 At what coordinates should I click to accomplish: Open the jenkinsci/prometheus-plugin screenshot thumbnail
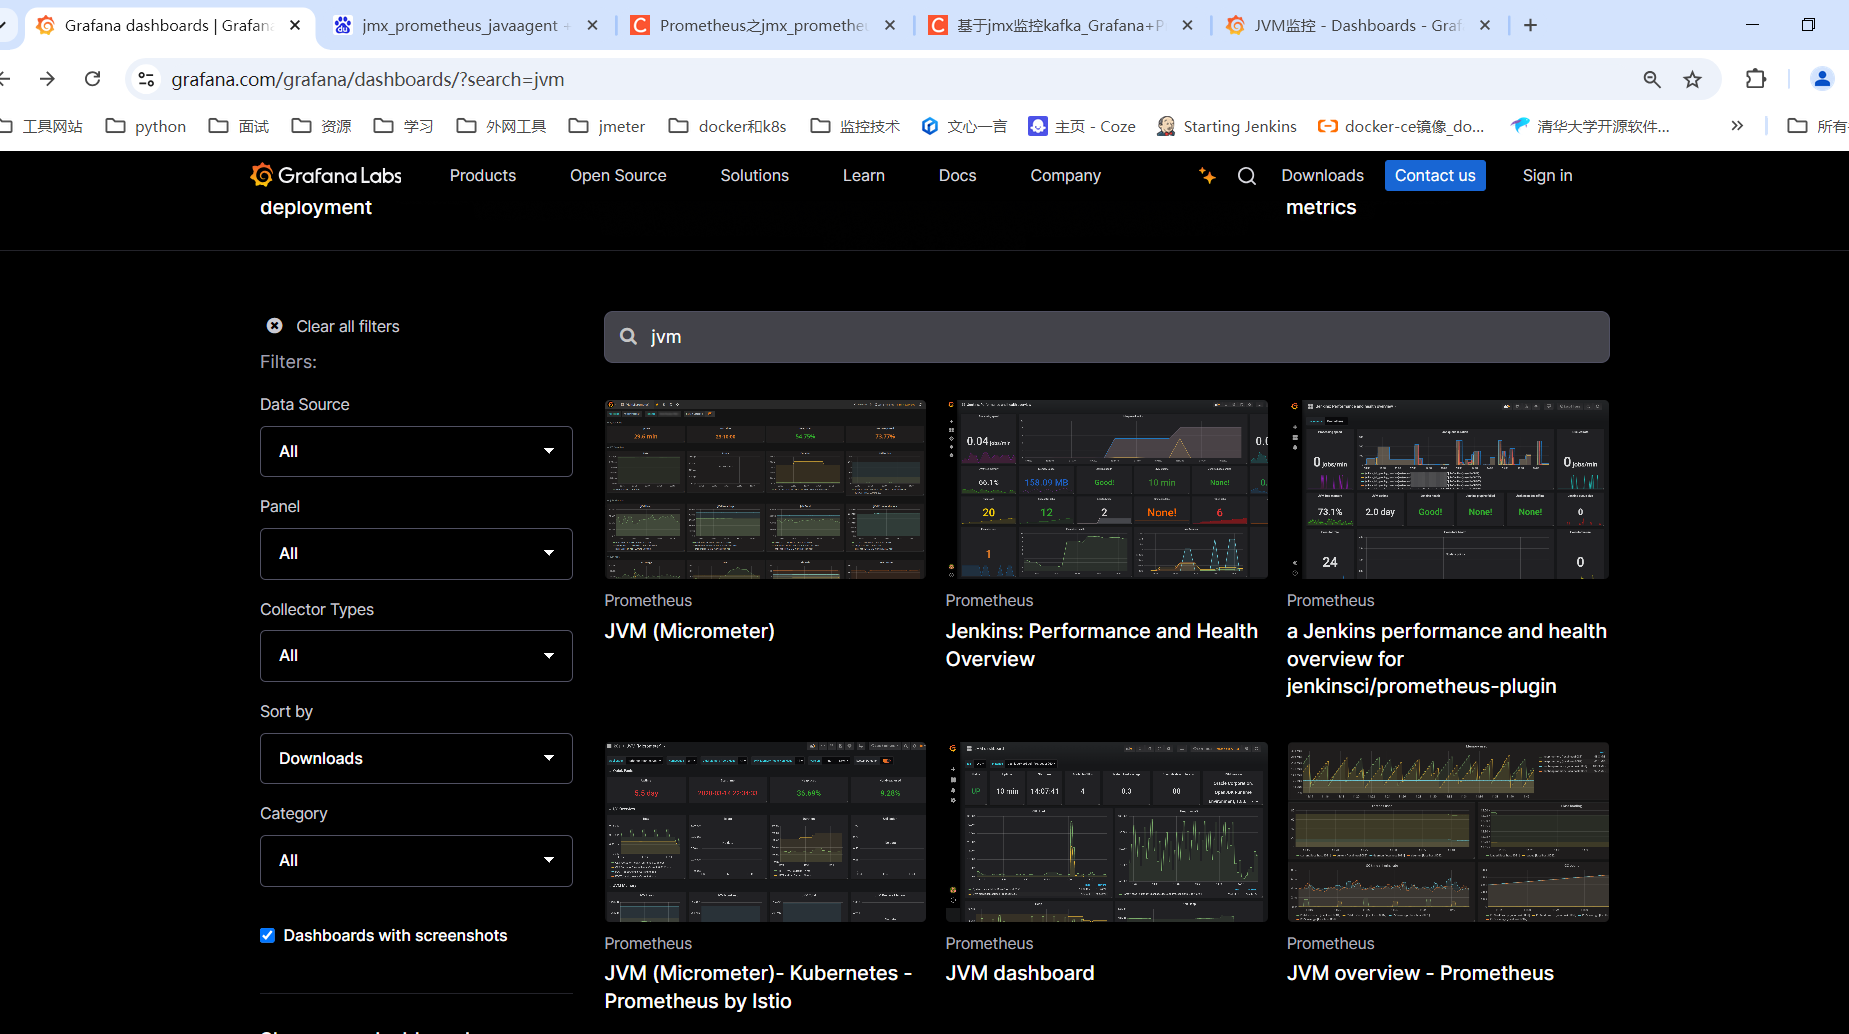tap(1448, 490)
